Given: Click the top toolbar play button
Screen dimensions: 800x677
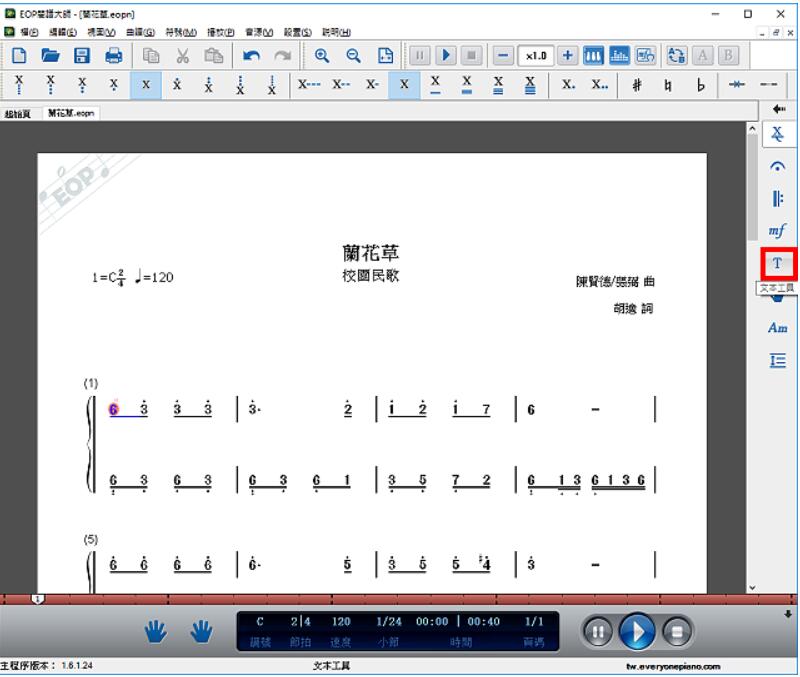Looking at the screenshot, I should click(x=446, y=55).
